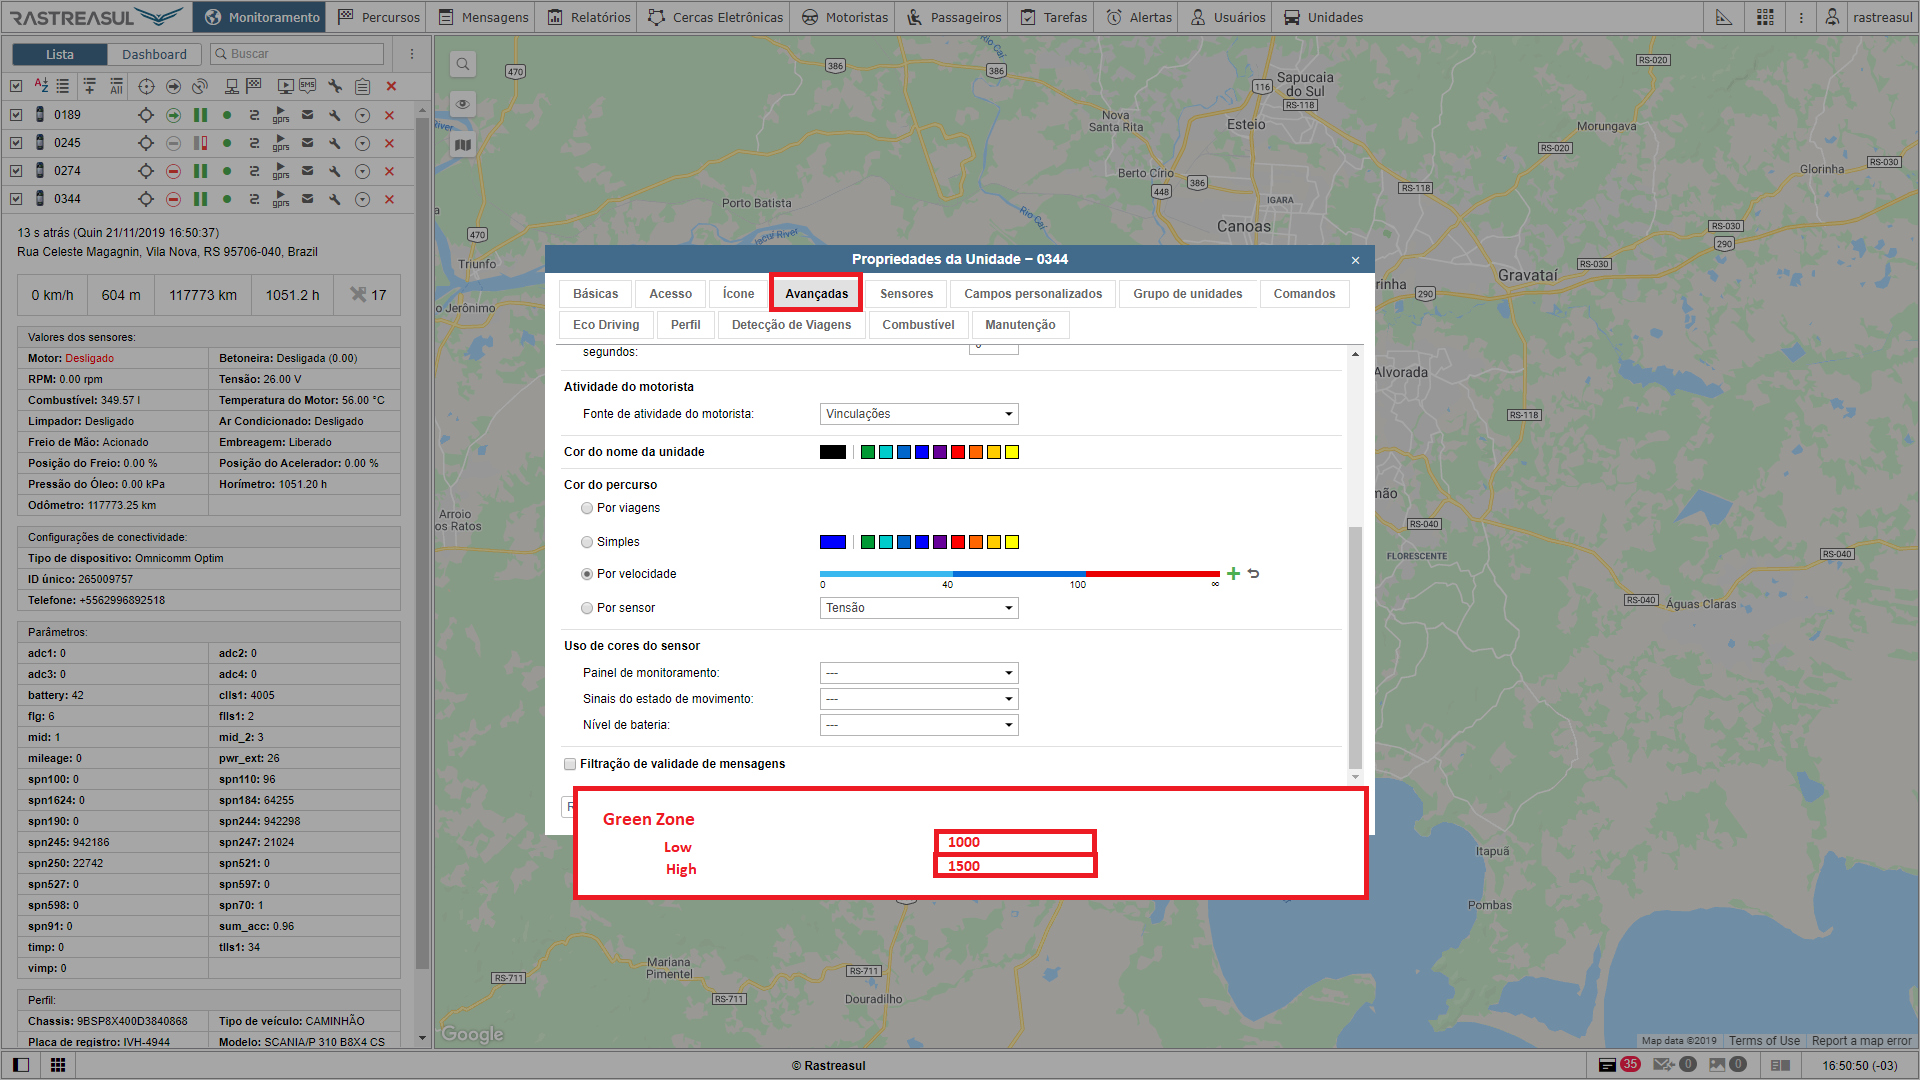Open the Eco Driving tab
The width and height of the screenshot is (1920, 1080).
[x=605, y=325]
